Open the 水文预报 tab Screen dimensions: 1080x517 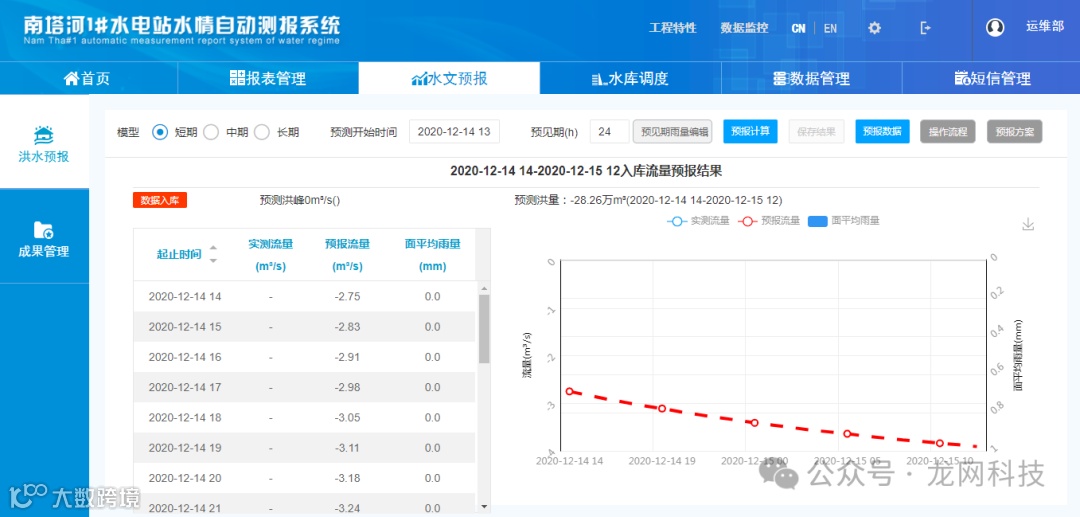point(449,78)
